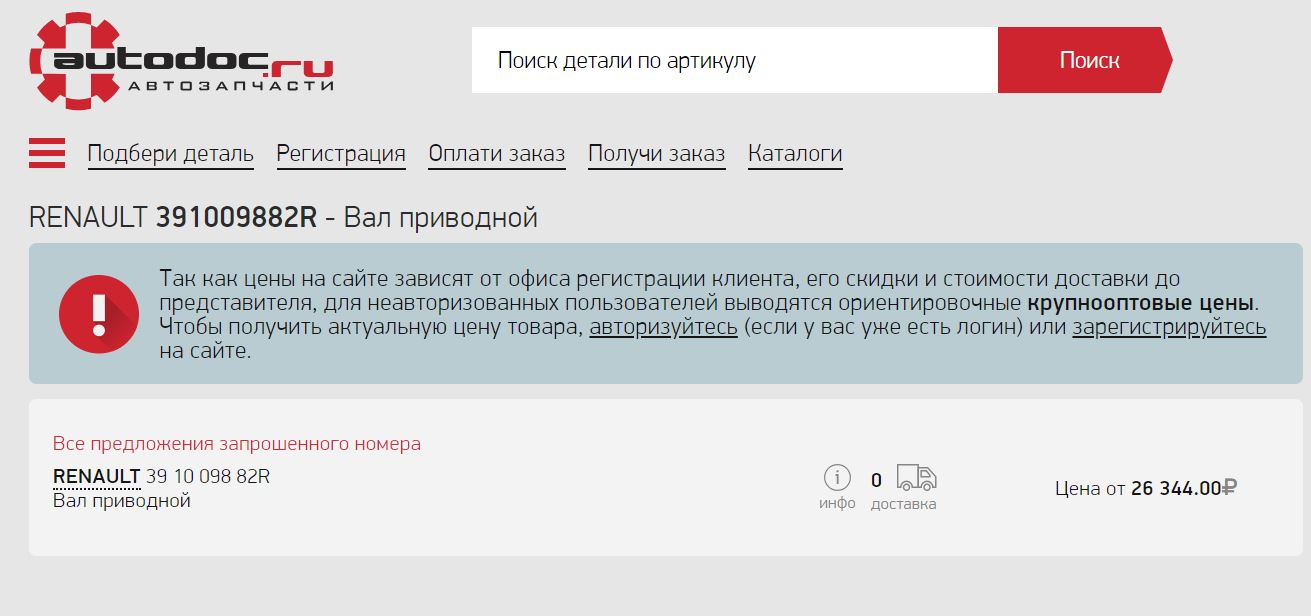This screenshot has width=1311, height=616.
Task: Click the red exclamation warning icon
Action: 98,313
